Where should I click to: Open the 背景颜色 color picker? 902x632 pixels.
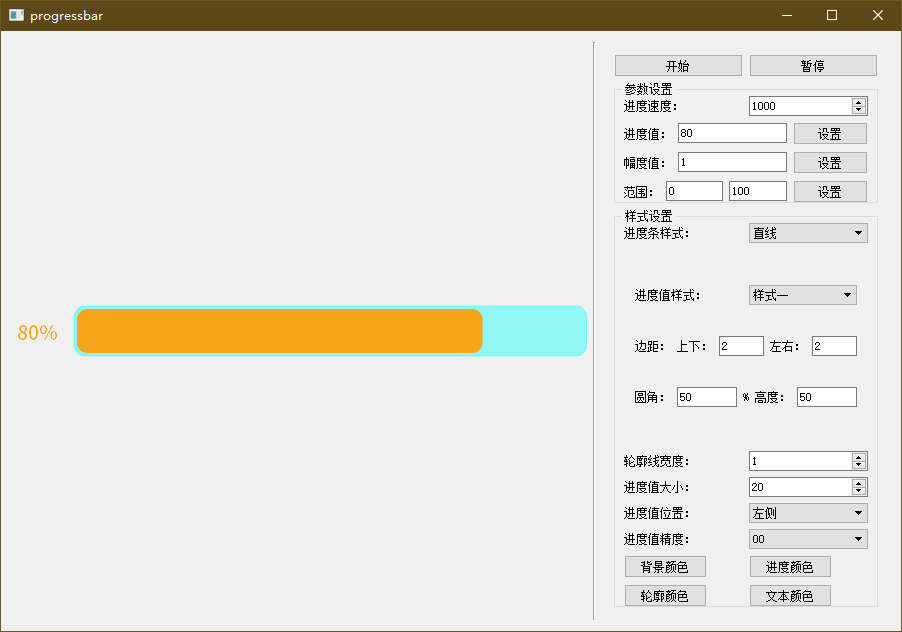[664, 566]
